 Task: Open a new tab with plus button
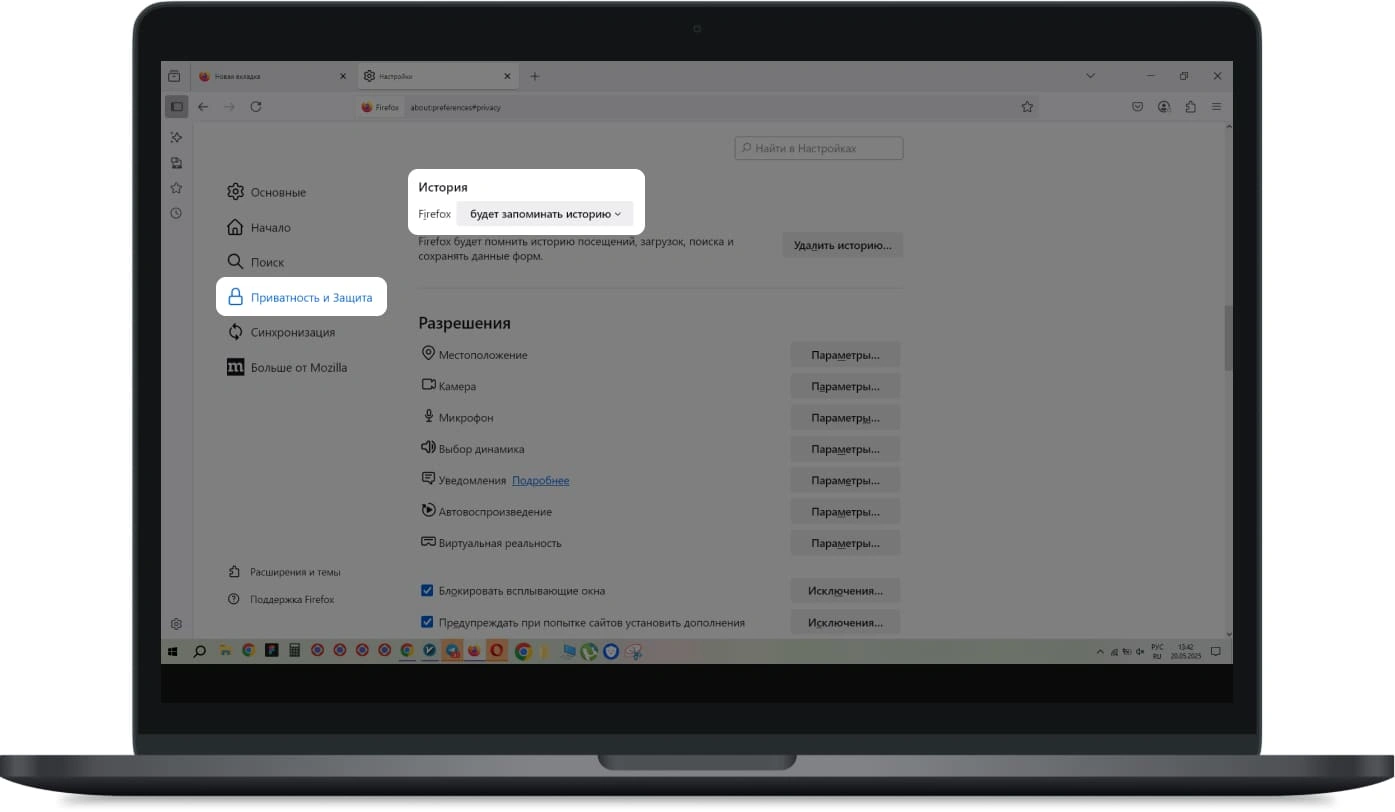coord(535,76)
